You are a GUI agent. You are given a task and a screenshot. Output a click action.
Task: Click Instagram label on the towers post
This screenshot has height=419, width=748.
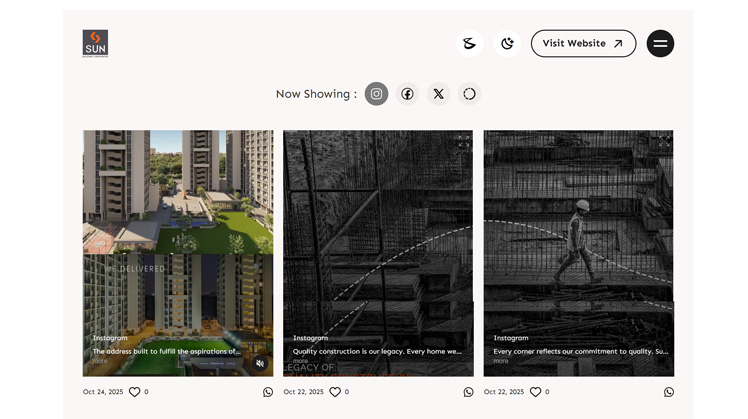tap(110, 338)
